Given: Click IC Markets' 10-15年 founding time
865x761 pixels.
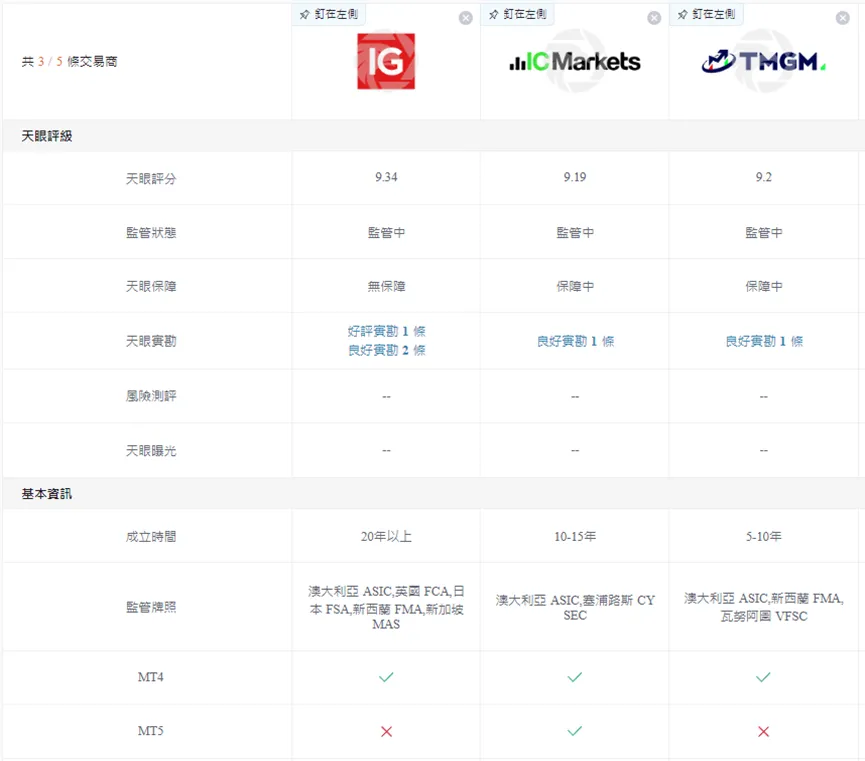Looking at the screenshot, I should tap(575, 536).
